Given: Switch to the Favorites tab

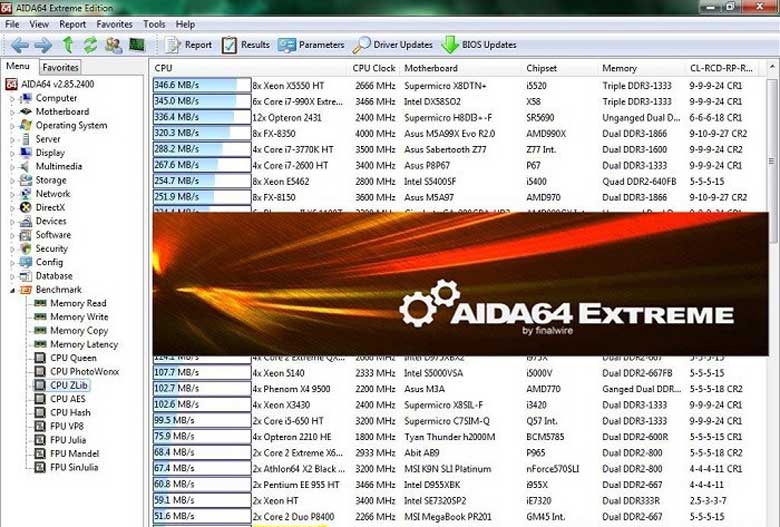Looking at the screenshot, I should (x=60, y=67).
